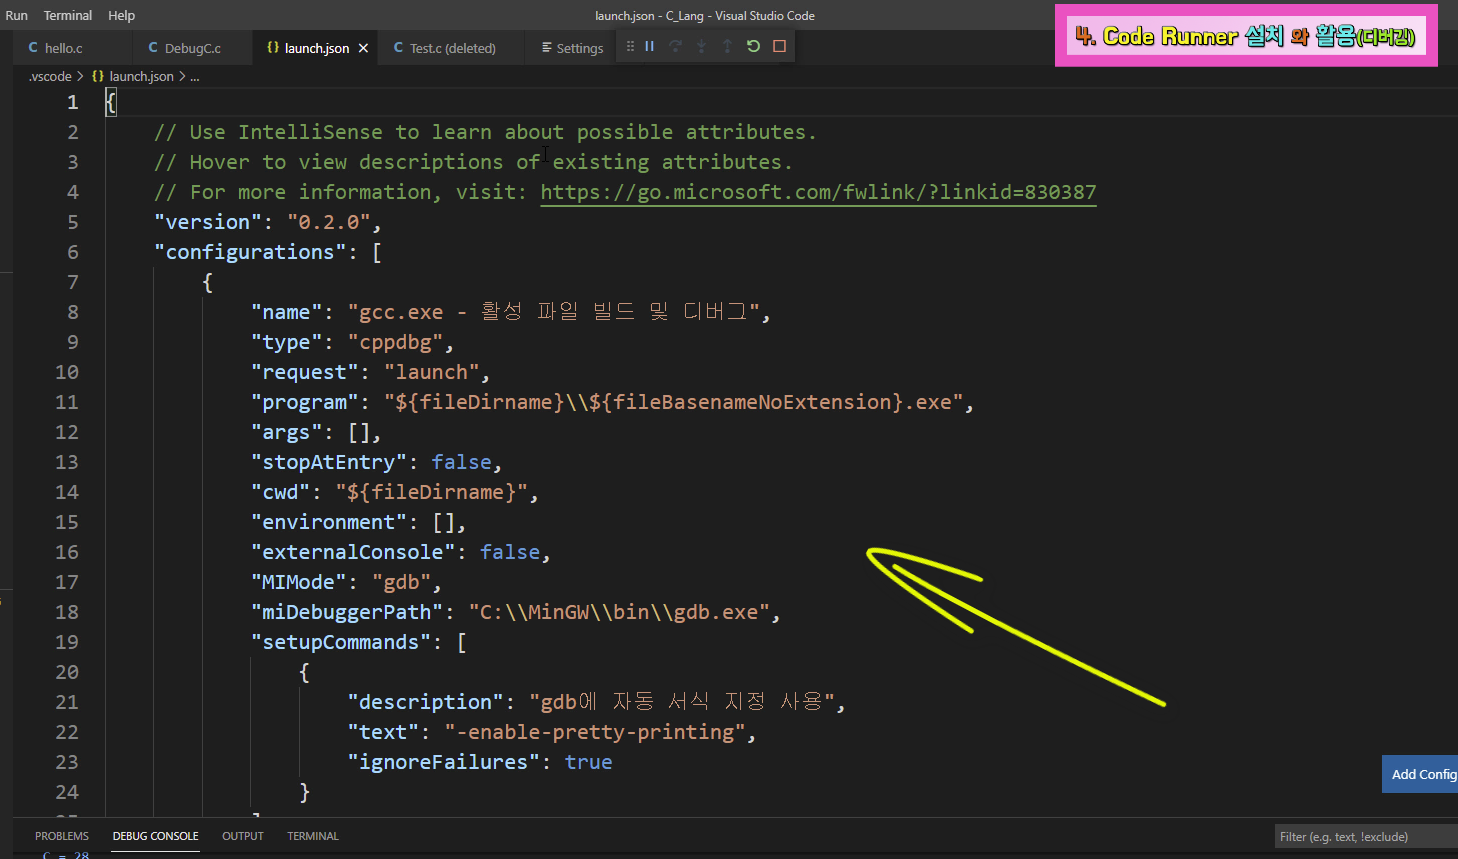This screenshot has height=859, width=1458.
Task: Stop debugging with the red square icon
Action: pos(780,46)
